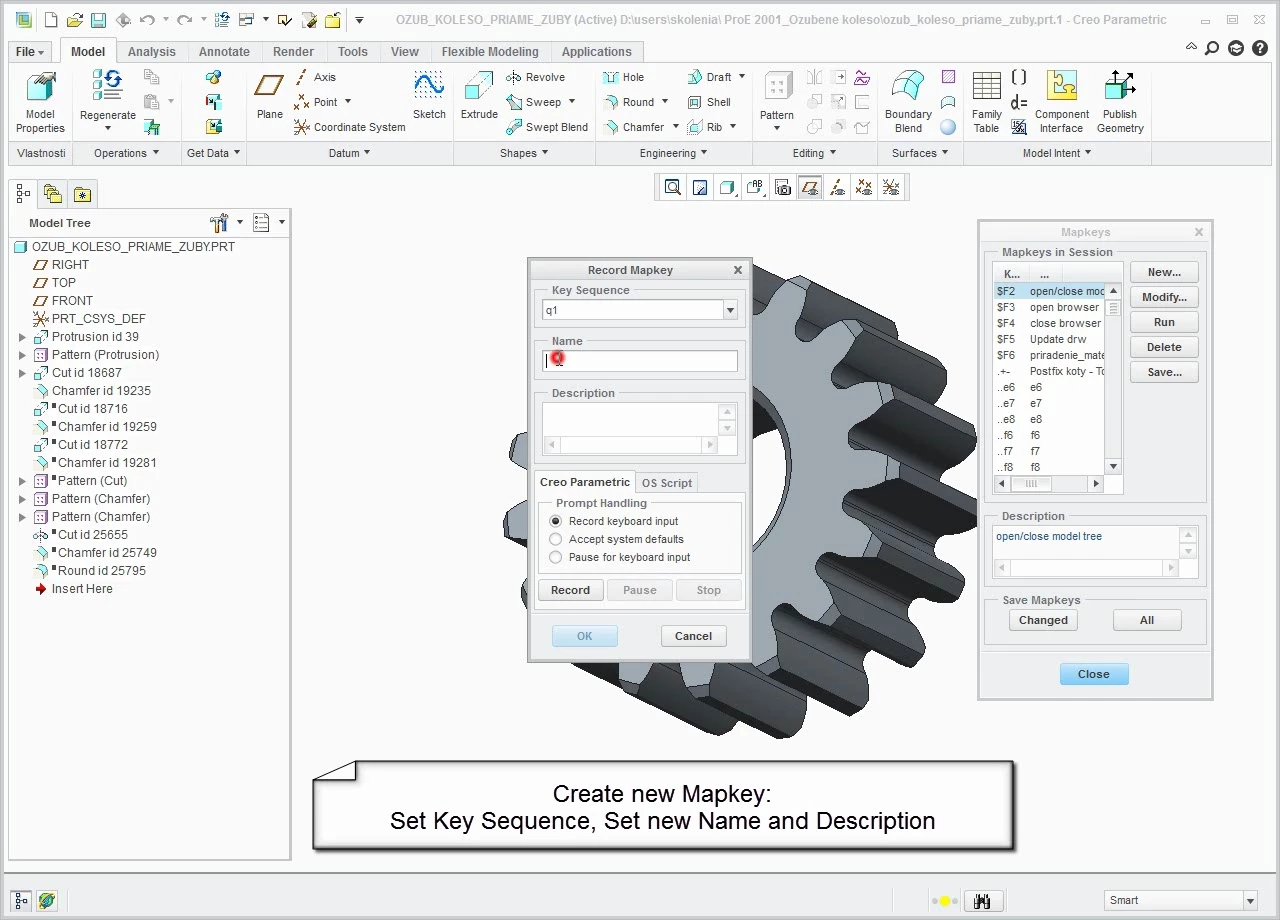
Task: Start the Sketch tool
Action: point(429,96)
